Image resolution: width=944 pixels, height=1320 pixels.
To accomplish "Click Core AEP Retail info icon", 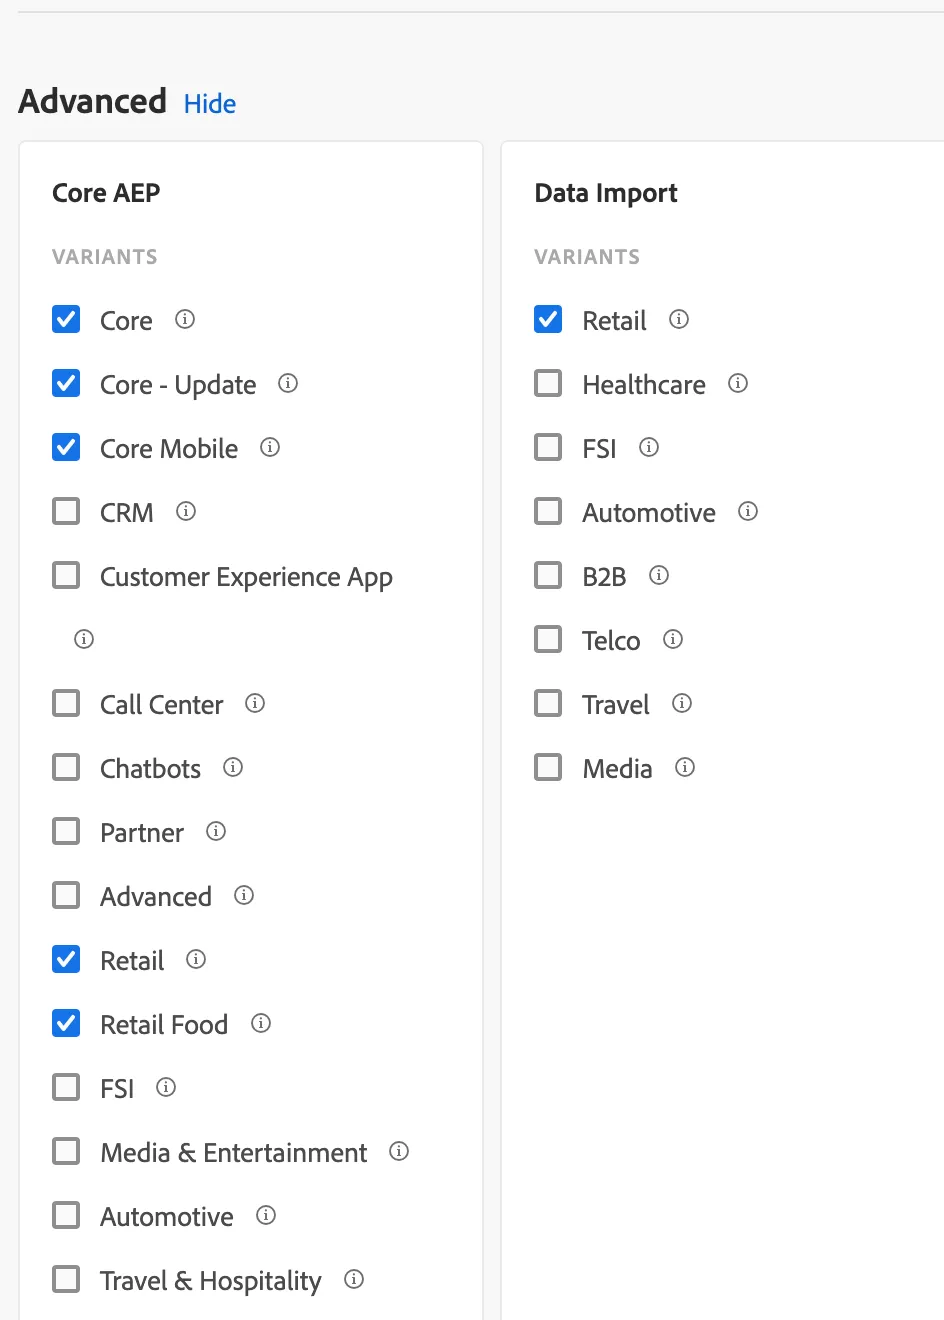I will click(196, 959).
